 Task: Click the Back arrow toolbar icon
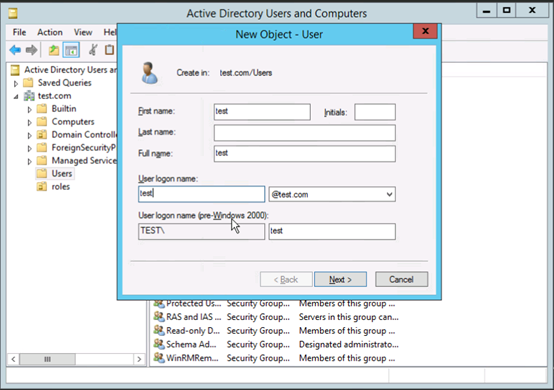click(15, 50)
